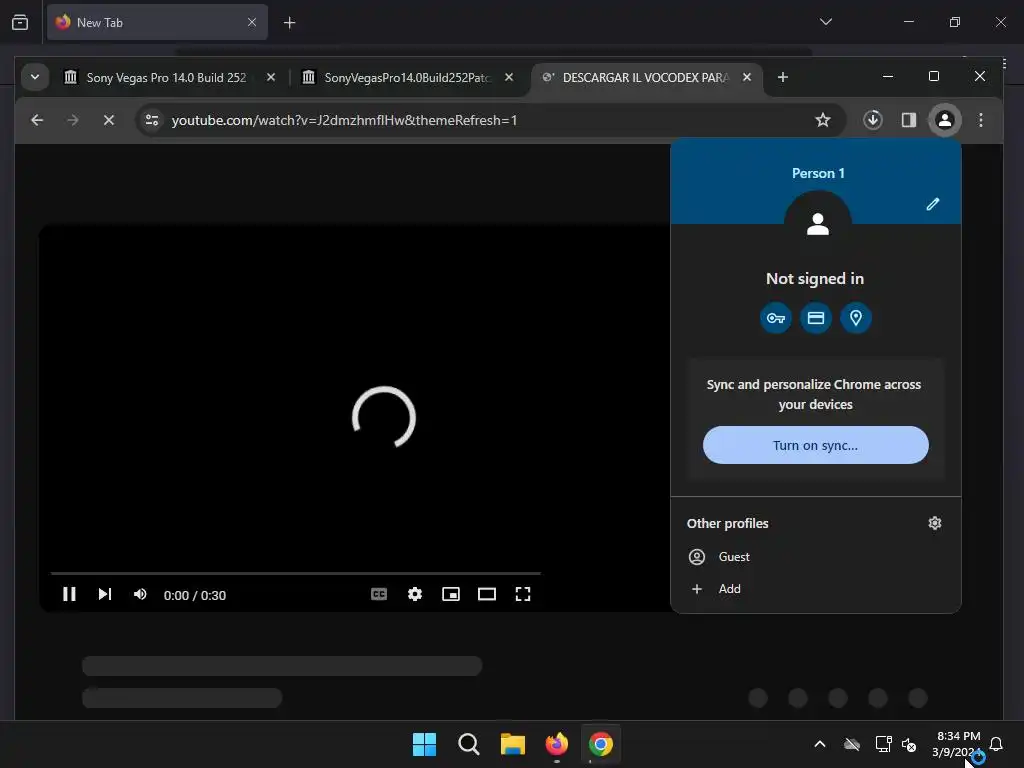Go back in Chrome
The height and width of the screenshot is (768, 1024).
click(x=37, y=120)
